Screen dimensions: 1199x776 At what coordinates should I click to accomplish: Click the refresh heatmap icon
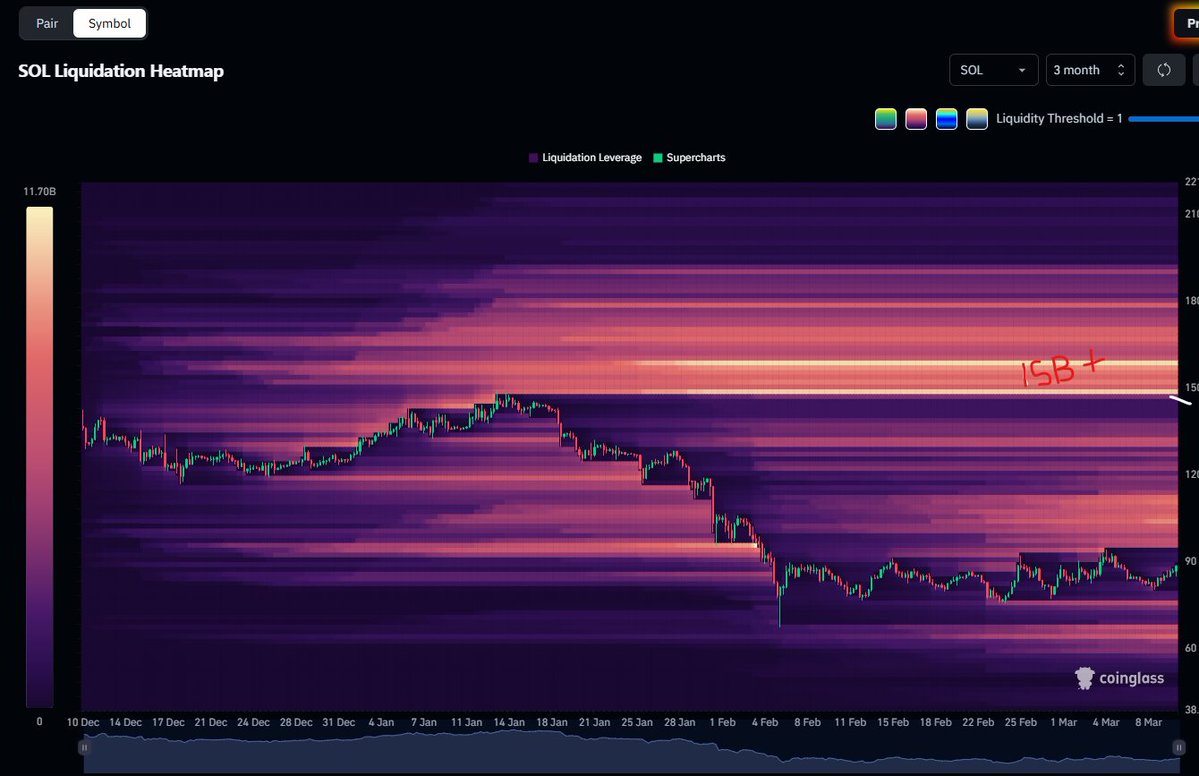coord(1164,70)
